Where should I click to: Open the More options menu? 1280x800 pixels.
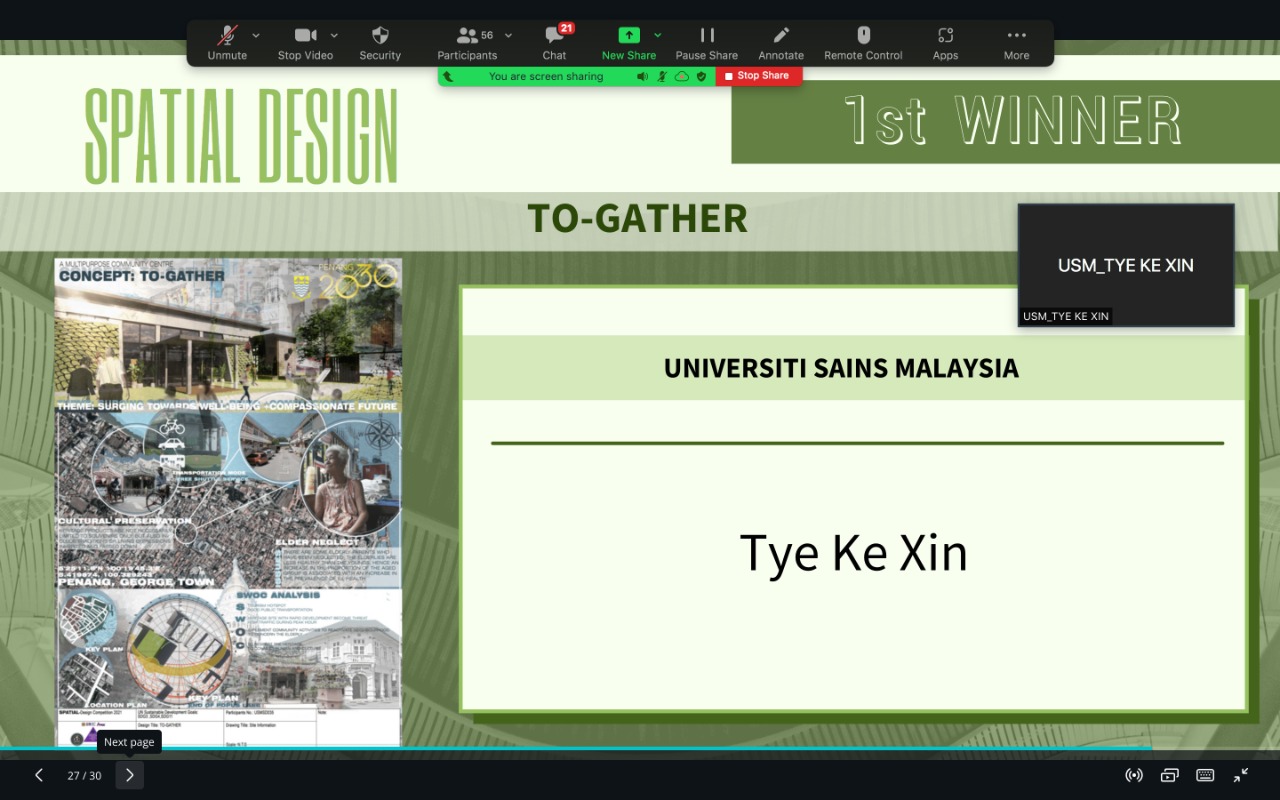[x=1017, y=44]
